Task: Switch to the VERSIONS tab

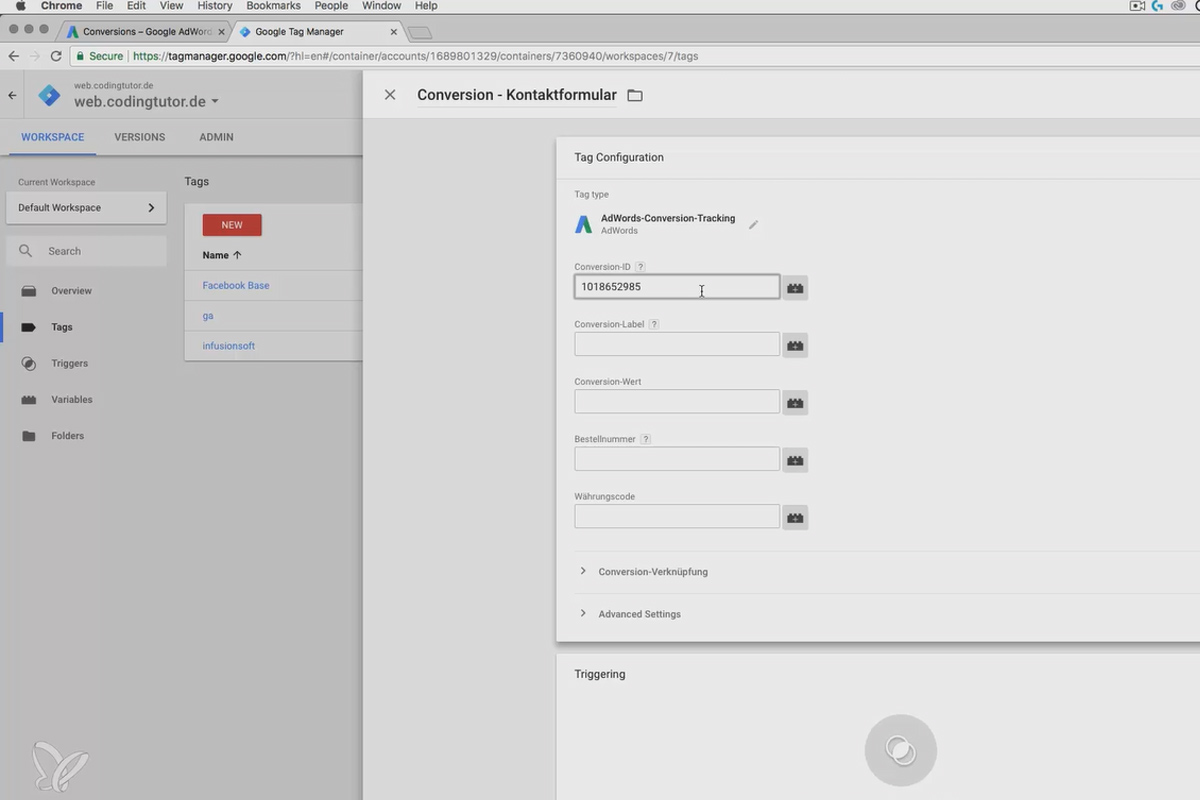Action: (140, 137)
